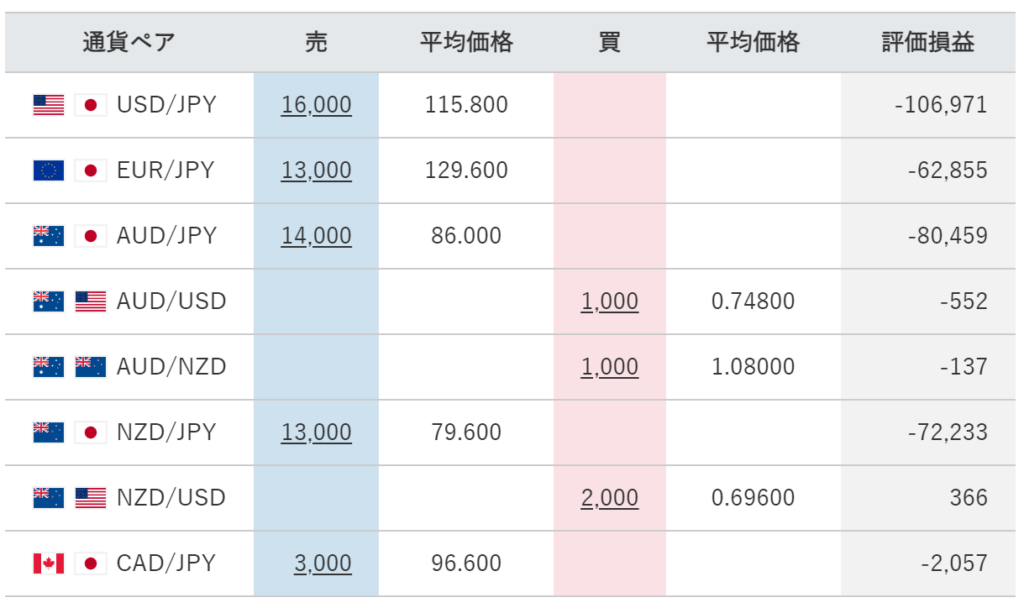Click the US flag in USD/JPY row
The width and height of the screenshot is (1024, 608).
(x=48, y=105)
